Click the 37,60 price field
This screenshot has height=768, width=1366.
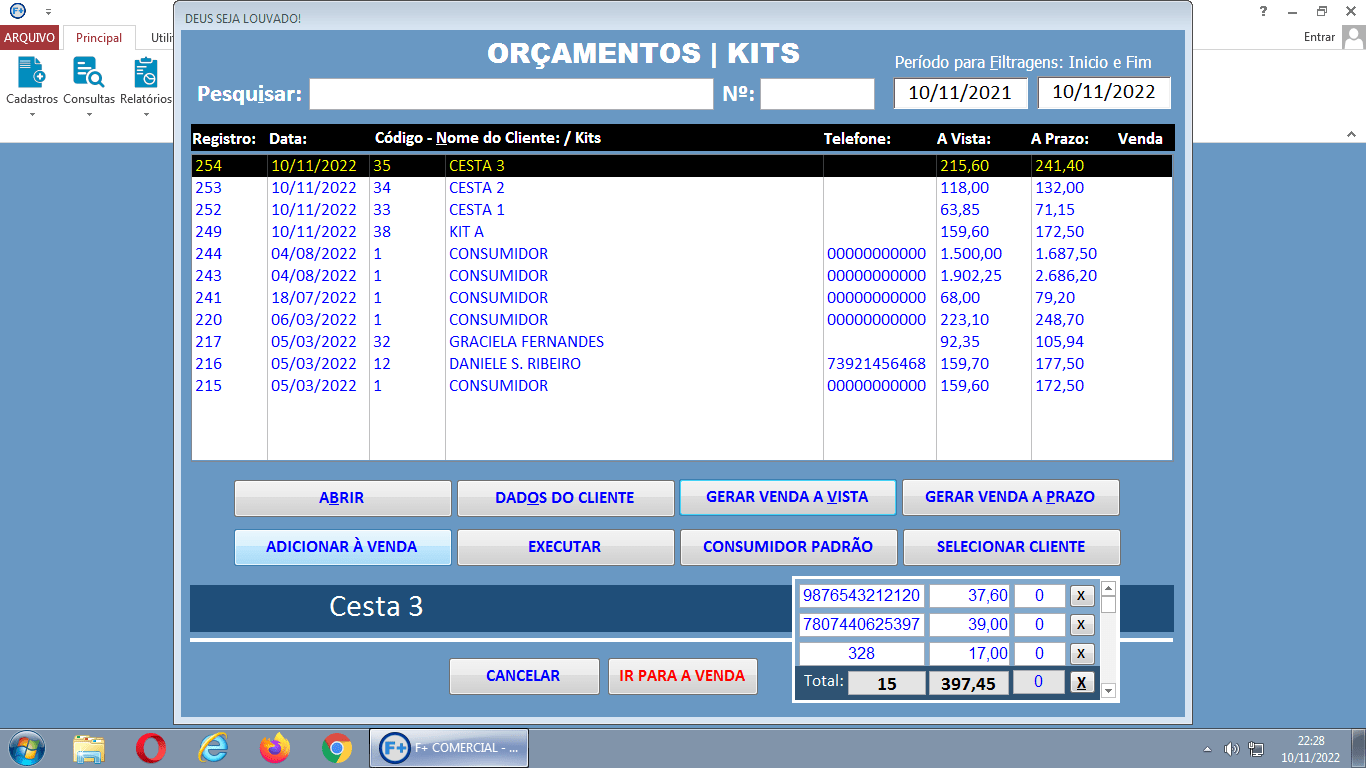[970, 596]
